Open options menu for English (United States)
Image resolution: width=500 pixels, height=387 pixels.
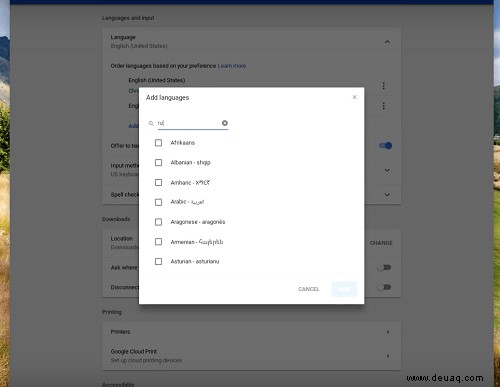[x=383, y=86]
